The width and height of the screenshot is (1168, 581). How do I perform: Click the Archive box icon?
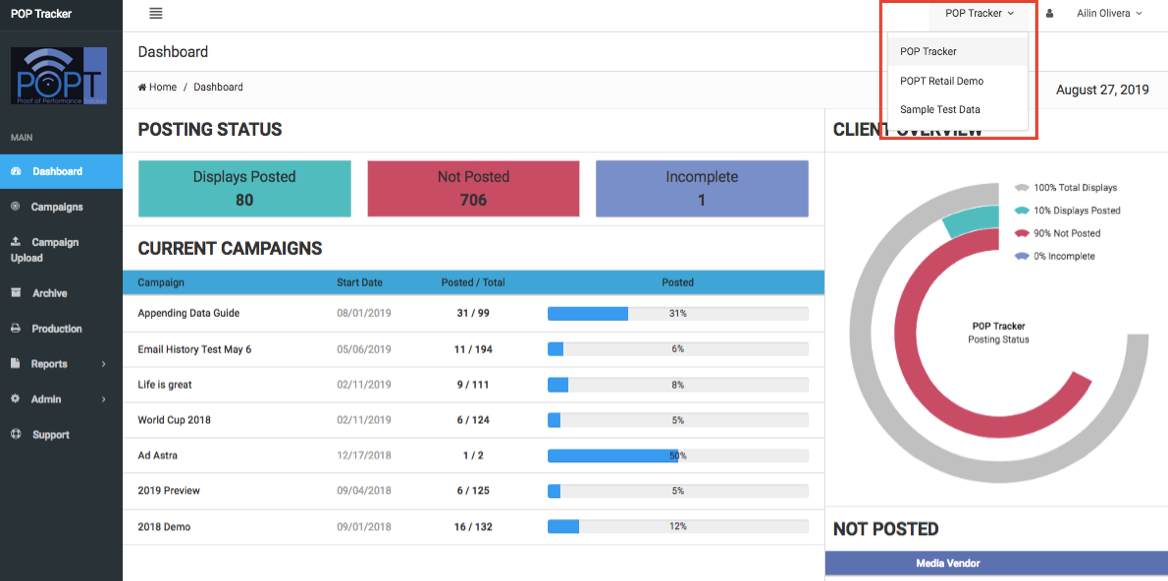pos(16,293)
